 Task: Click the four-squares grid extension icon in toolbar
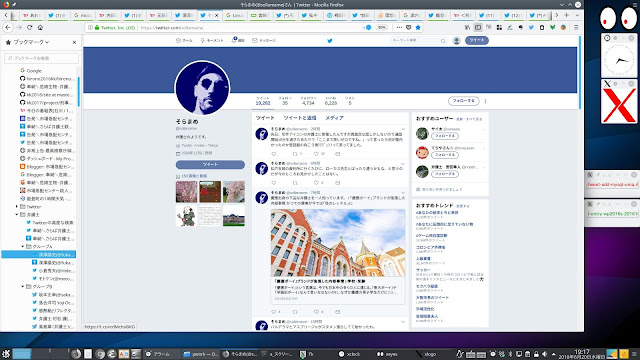click(499, 27)
